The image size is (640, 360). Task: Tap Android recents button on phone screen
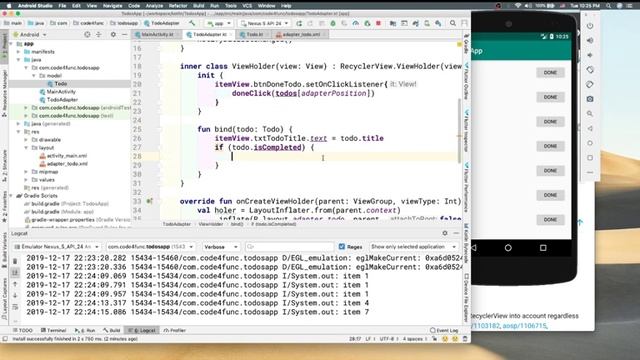coord(543,248)
